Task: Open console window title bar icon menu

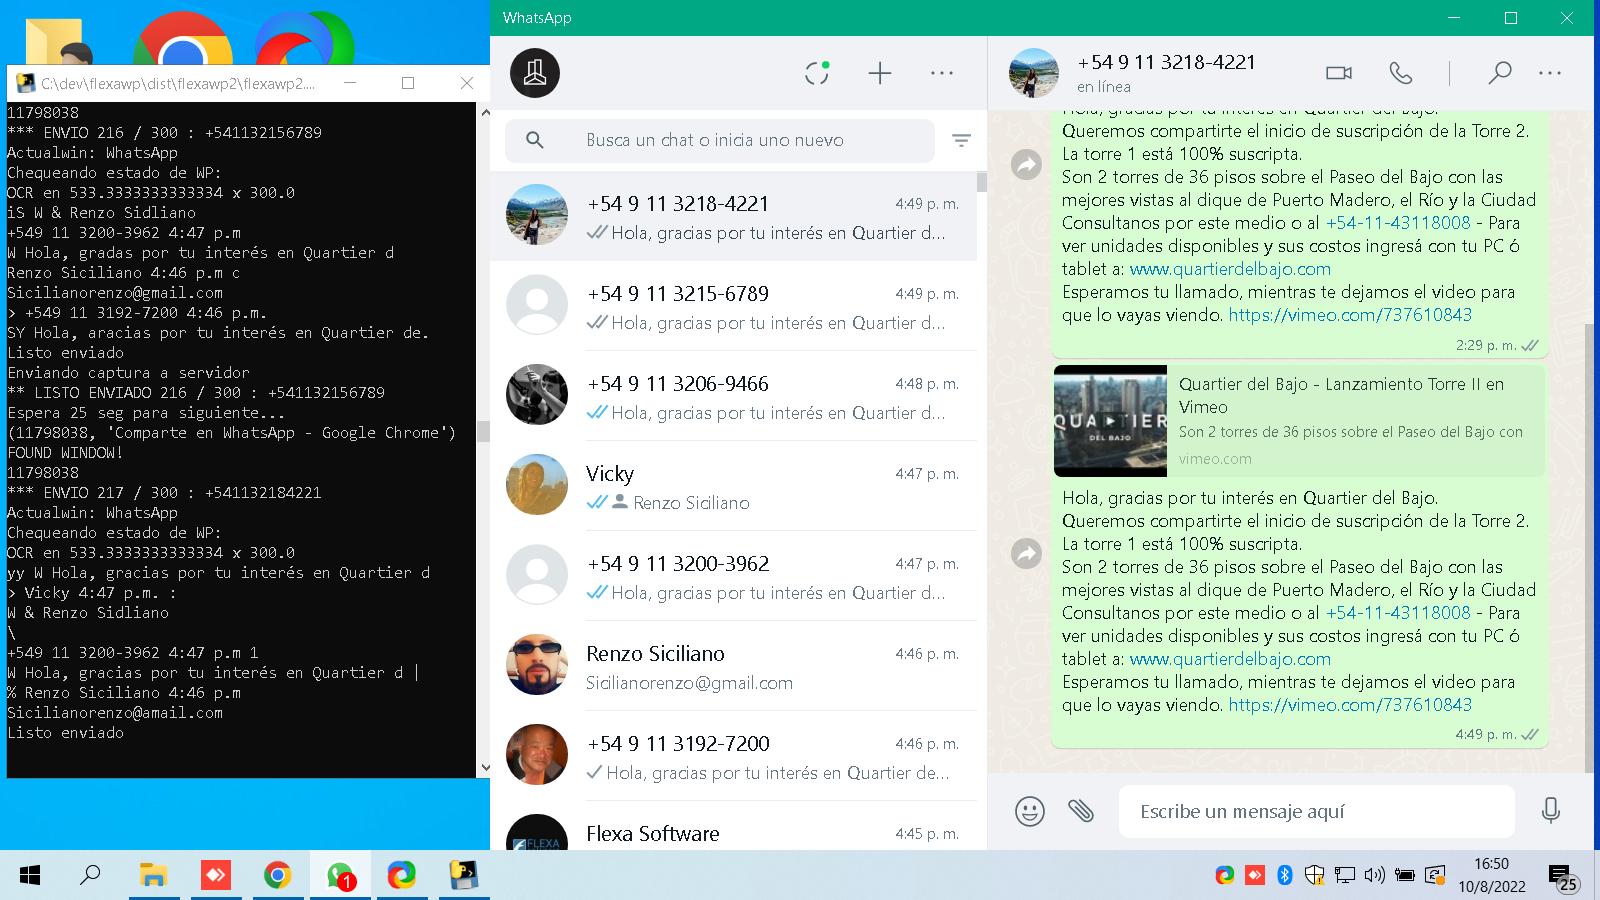Action: pyautogui.click(x=26, y=83)
